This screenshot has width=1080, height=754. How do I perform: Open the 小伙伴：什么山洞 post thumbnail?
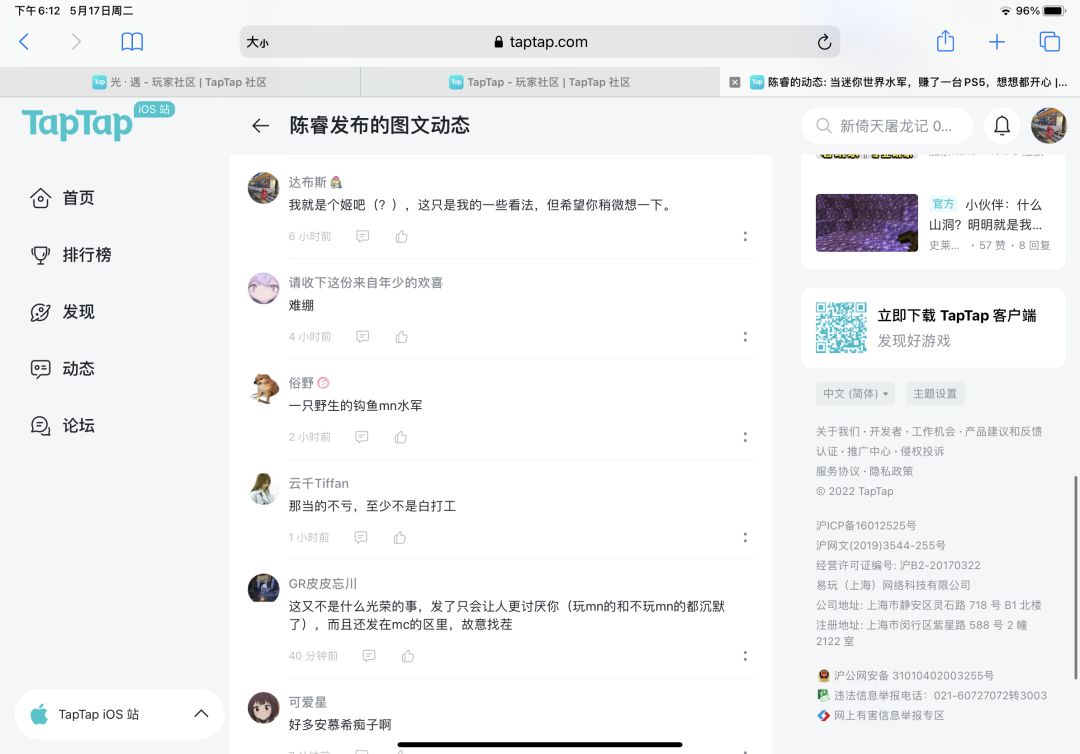point(866,223)
